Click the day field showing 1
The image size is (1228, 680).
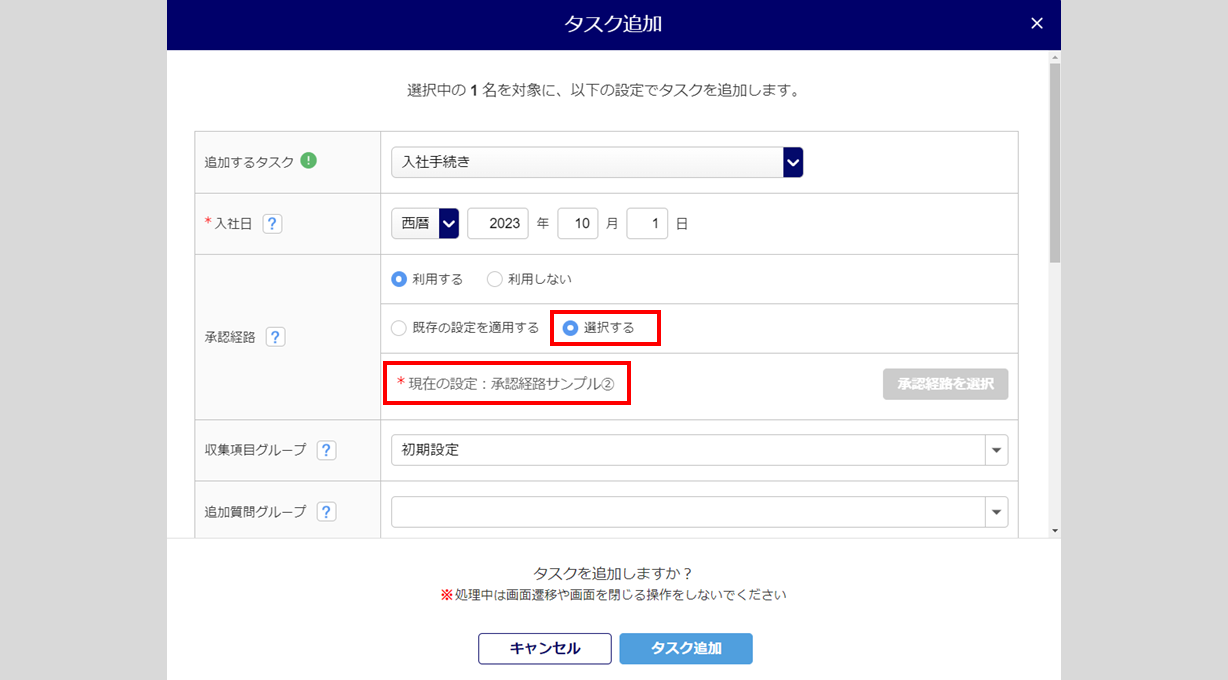pos(647,223)
